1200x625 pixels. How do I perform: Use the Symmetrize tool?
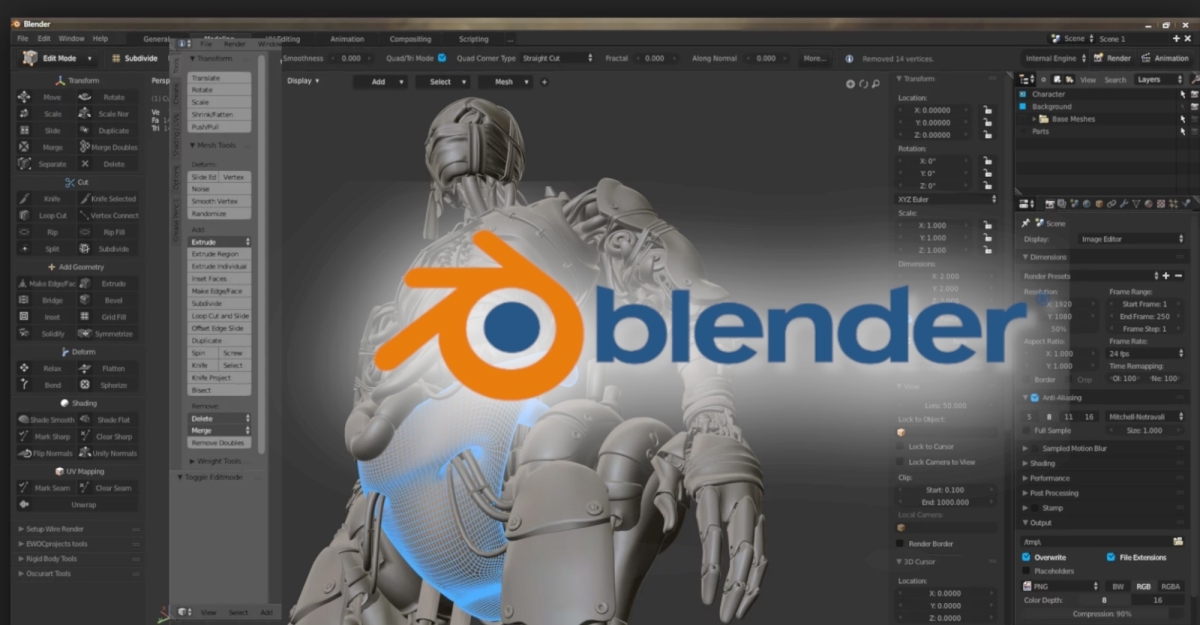108,334
